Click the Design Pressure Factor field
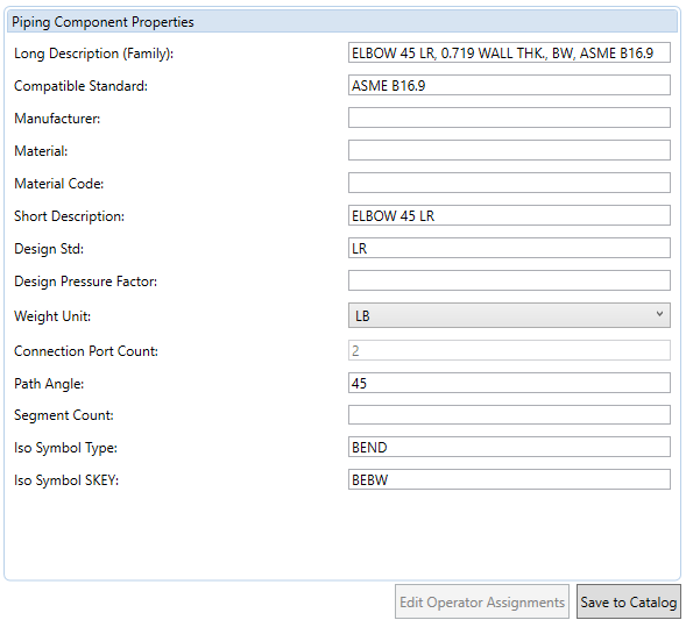Screen dimensions: 686x620 point(509,280)
